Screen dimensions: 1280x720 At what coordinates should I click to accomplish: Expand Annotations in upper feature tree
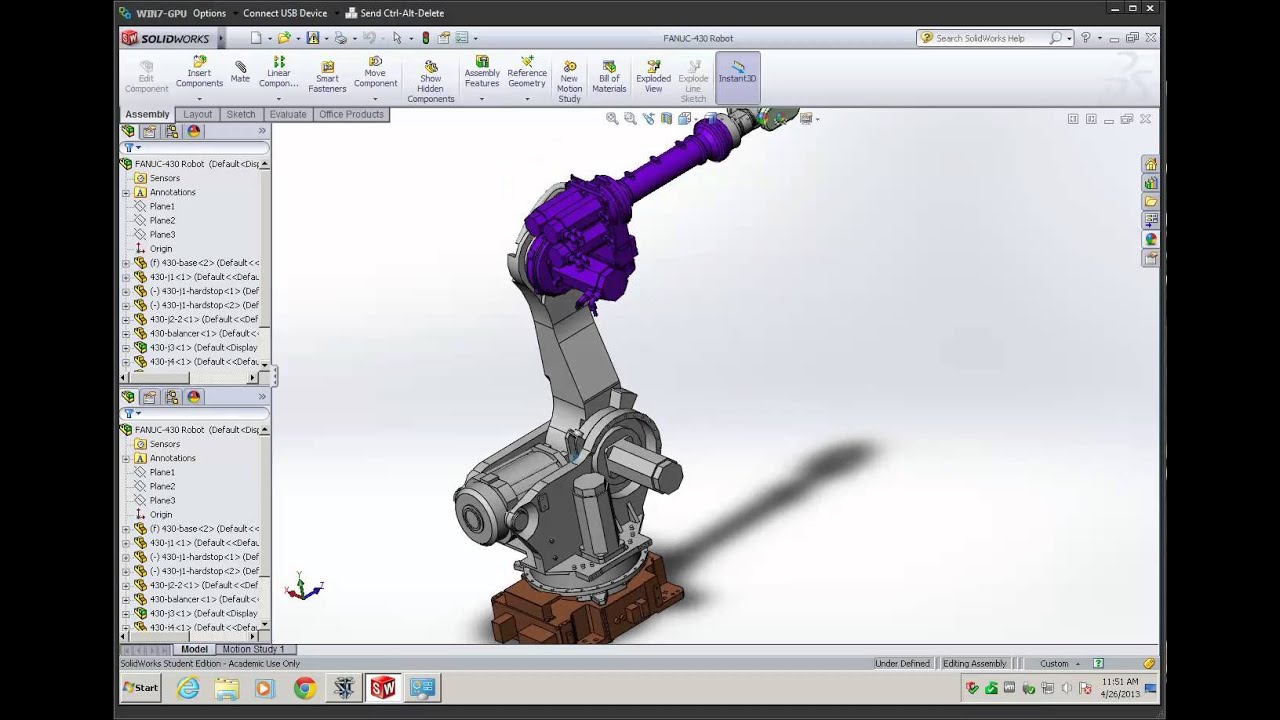[x=126, y=192]
